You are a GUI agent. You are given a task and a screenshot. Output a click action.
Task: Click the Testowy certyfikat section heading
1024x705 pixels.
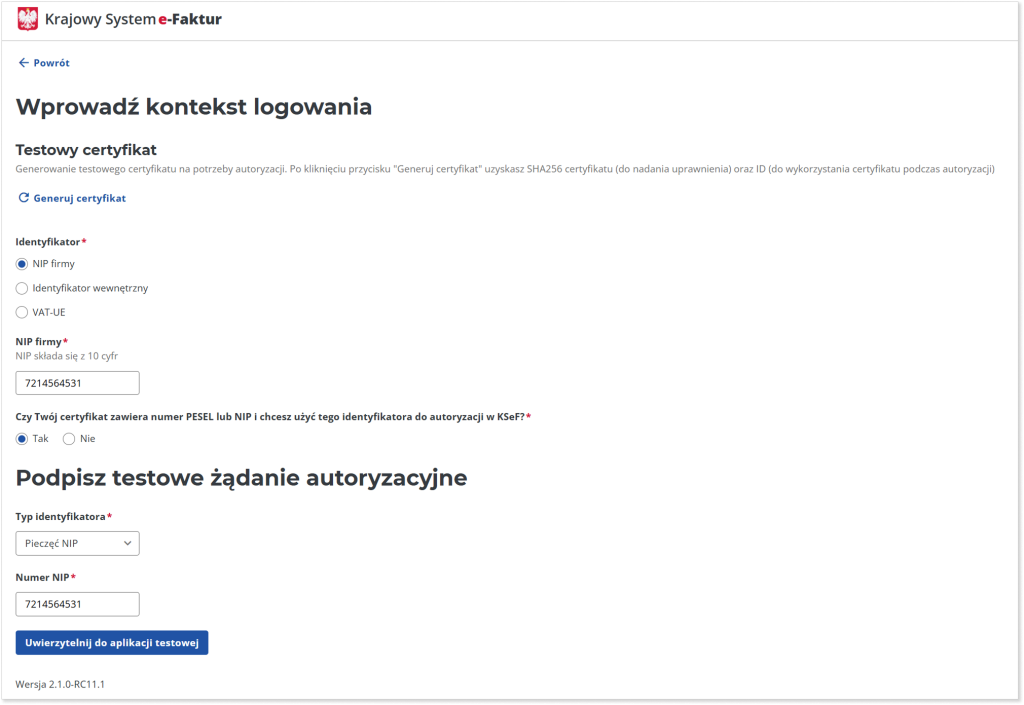pyautogui.click(x=86, y=150)
